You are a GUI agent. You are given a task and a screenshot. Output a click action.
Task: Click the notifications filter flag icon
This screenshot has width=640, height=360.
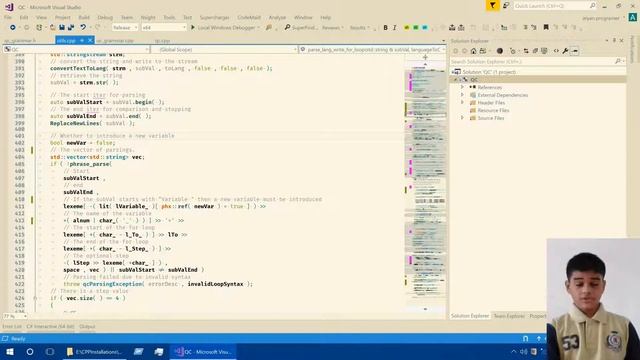click(493, 6)
